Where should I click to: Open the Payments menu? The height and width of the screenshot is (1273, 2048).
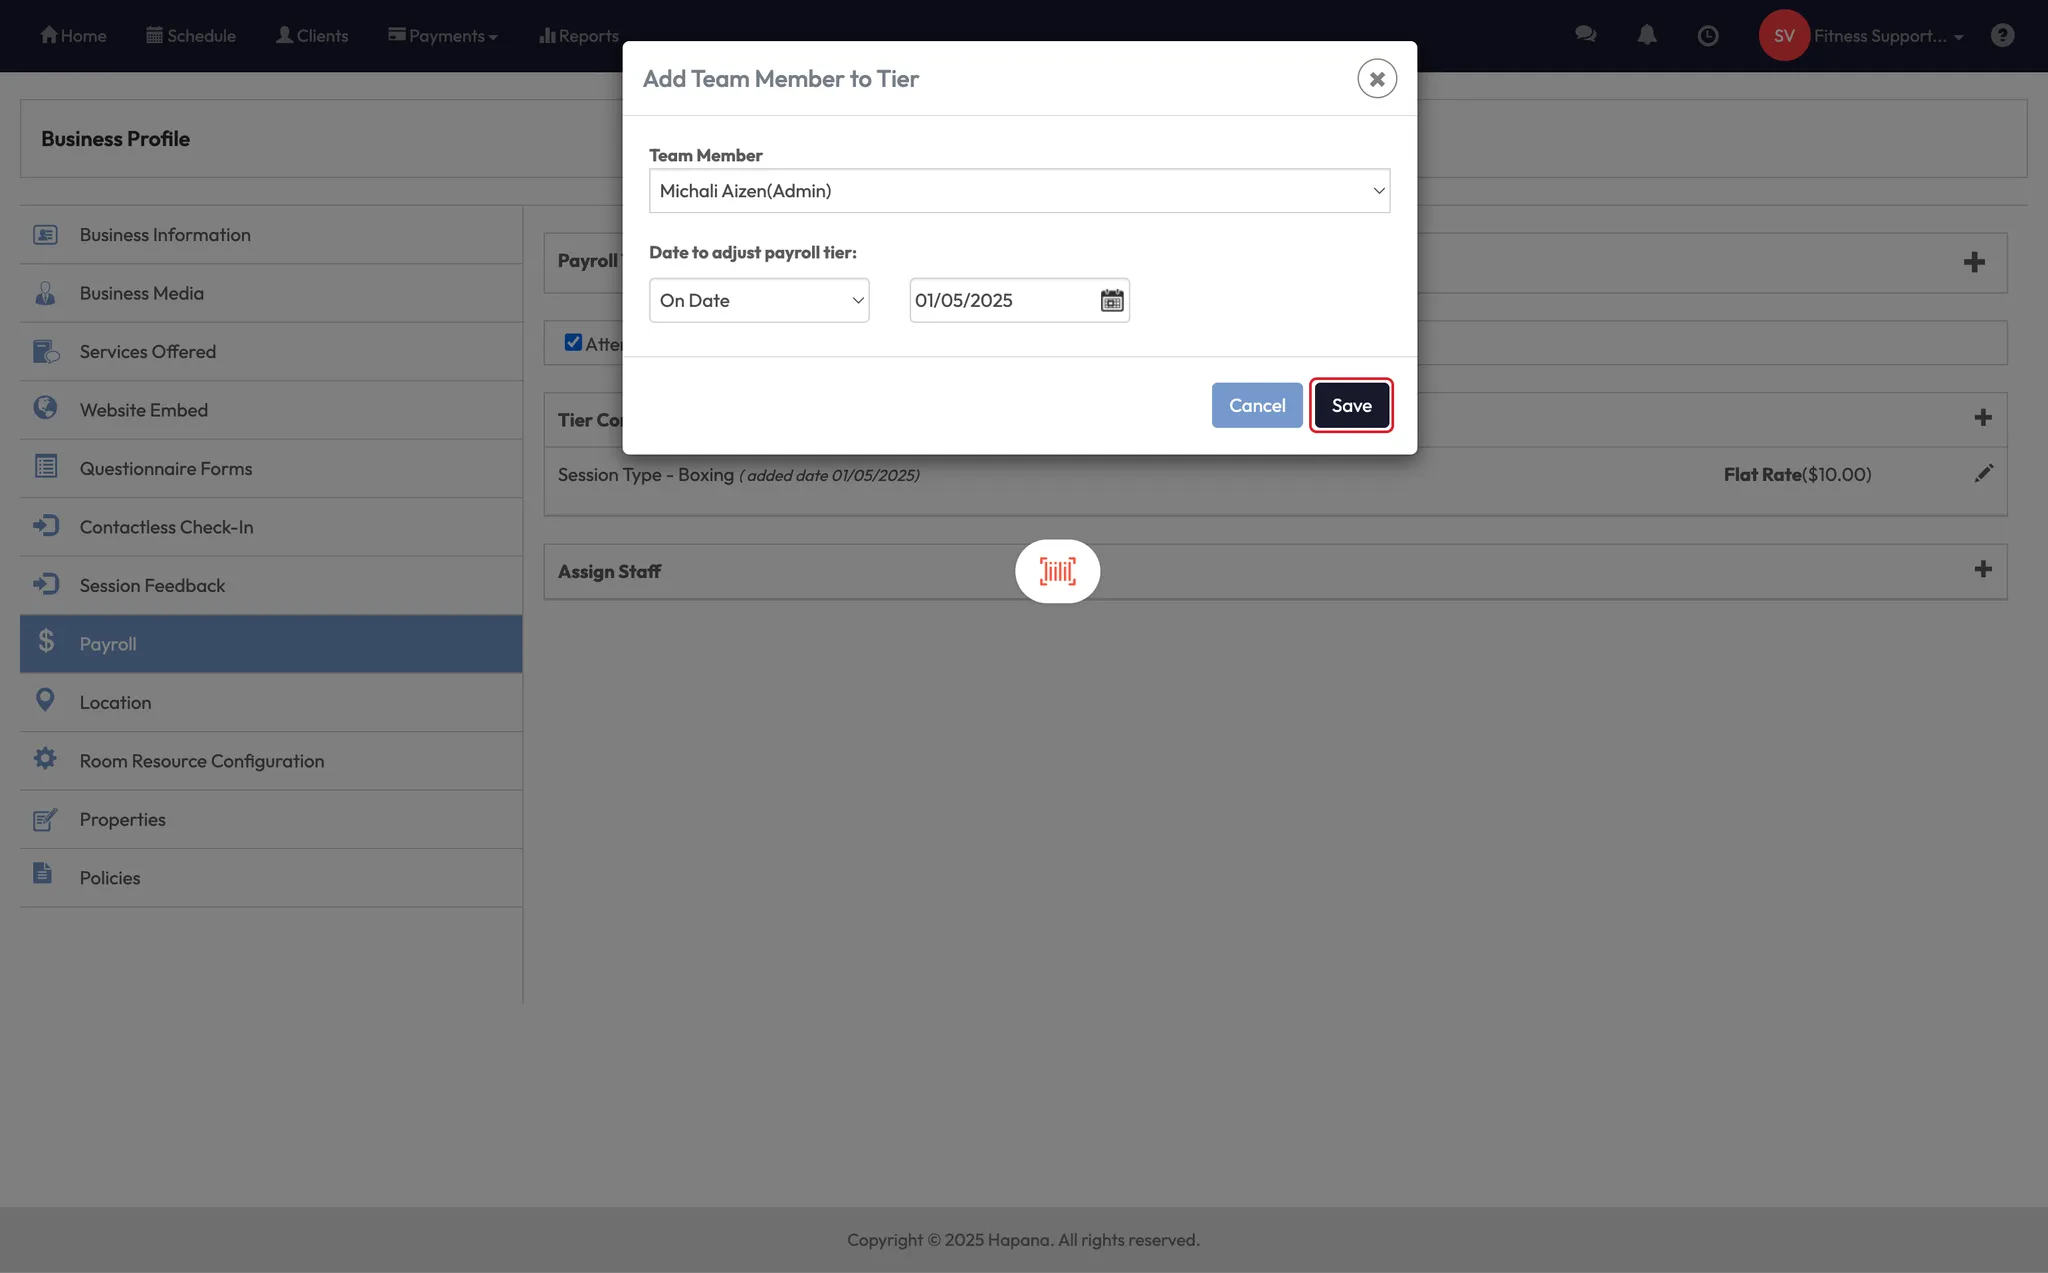point(443,36)
